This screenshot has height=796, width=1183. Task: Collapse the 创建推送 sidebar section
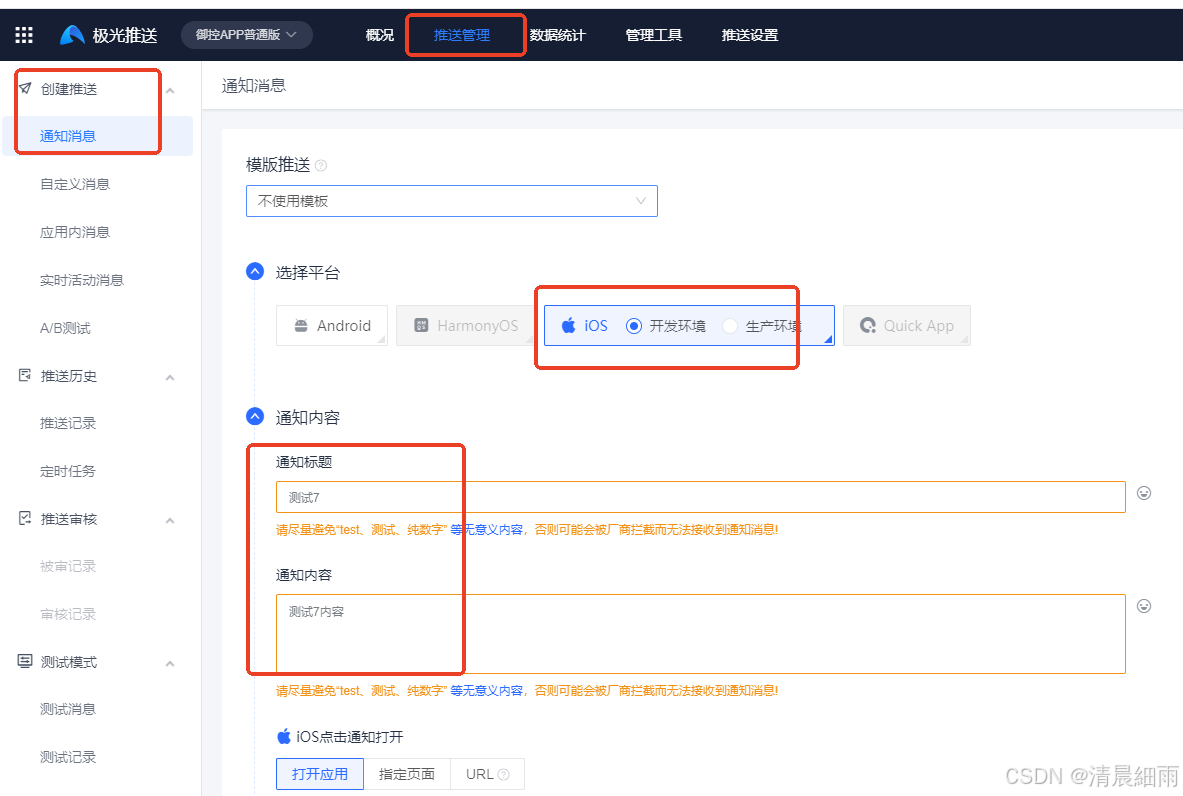tap(171, 91)
